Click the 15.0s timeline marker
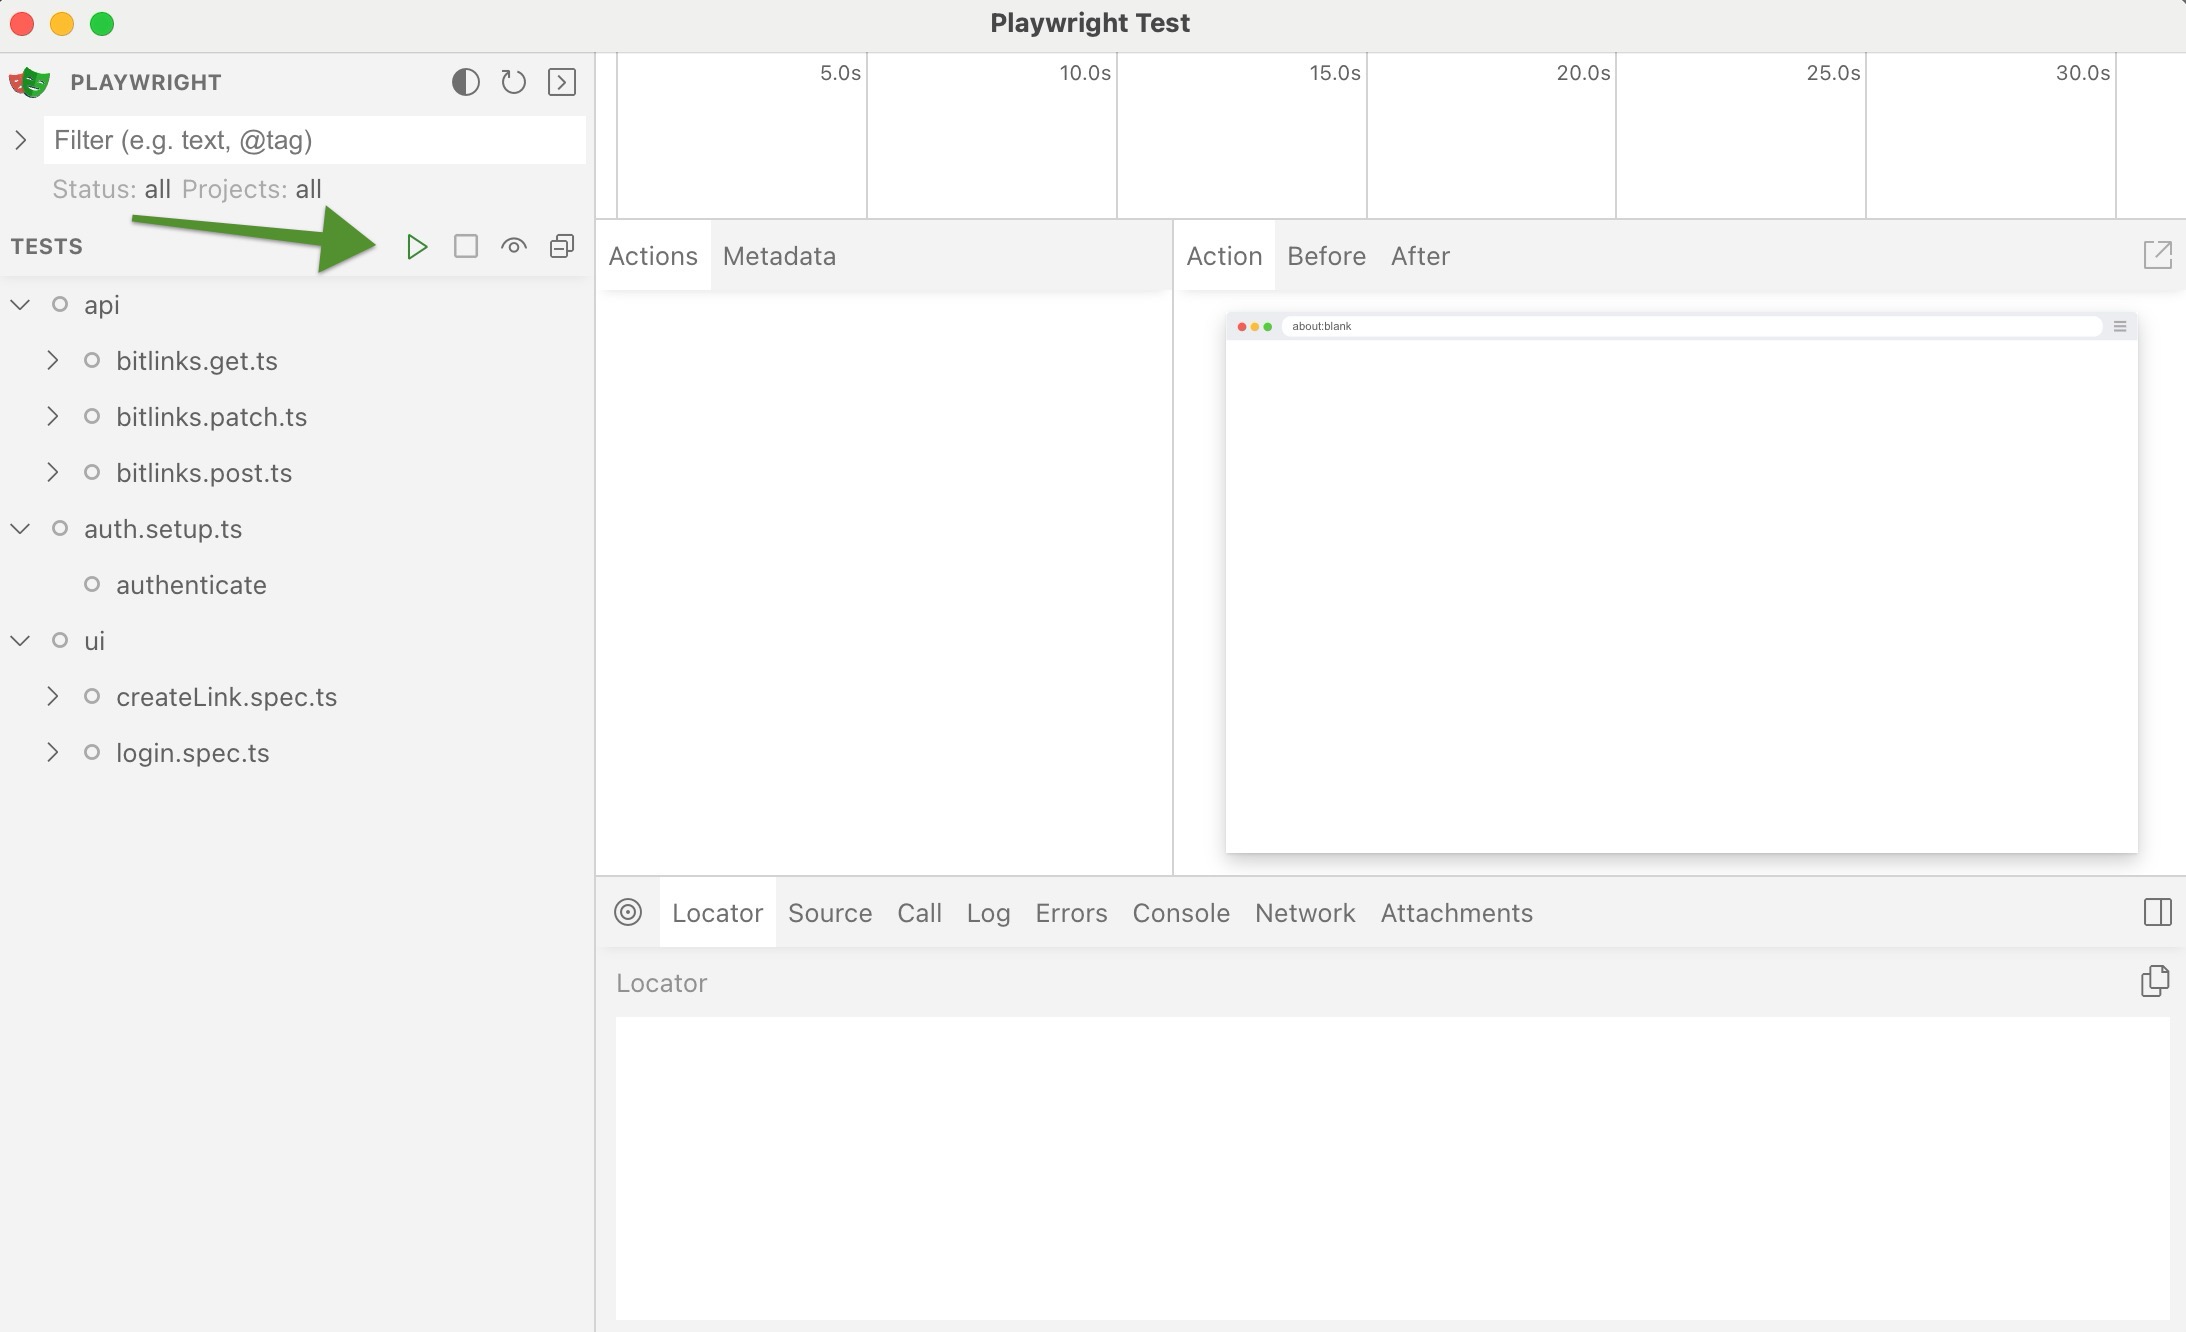 (x=1335, y=73)
